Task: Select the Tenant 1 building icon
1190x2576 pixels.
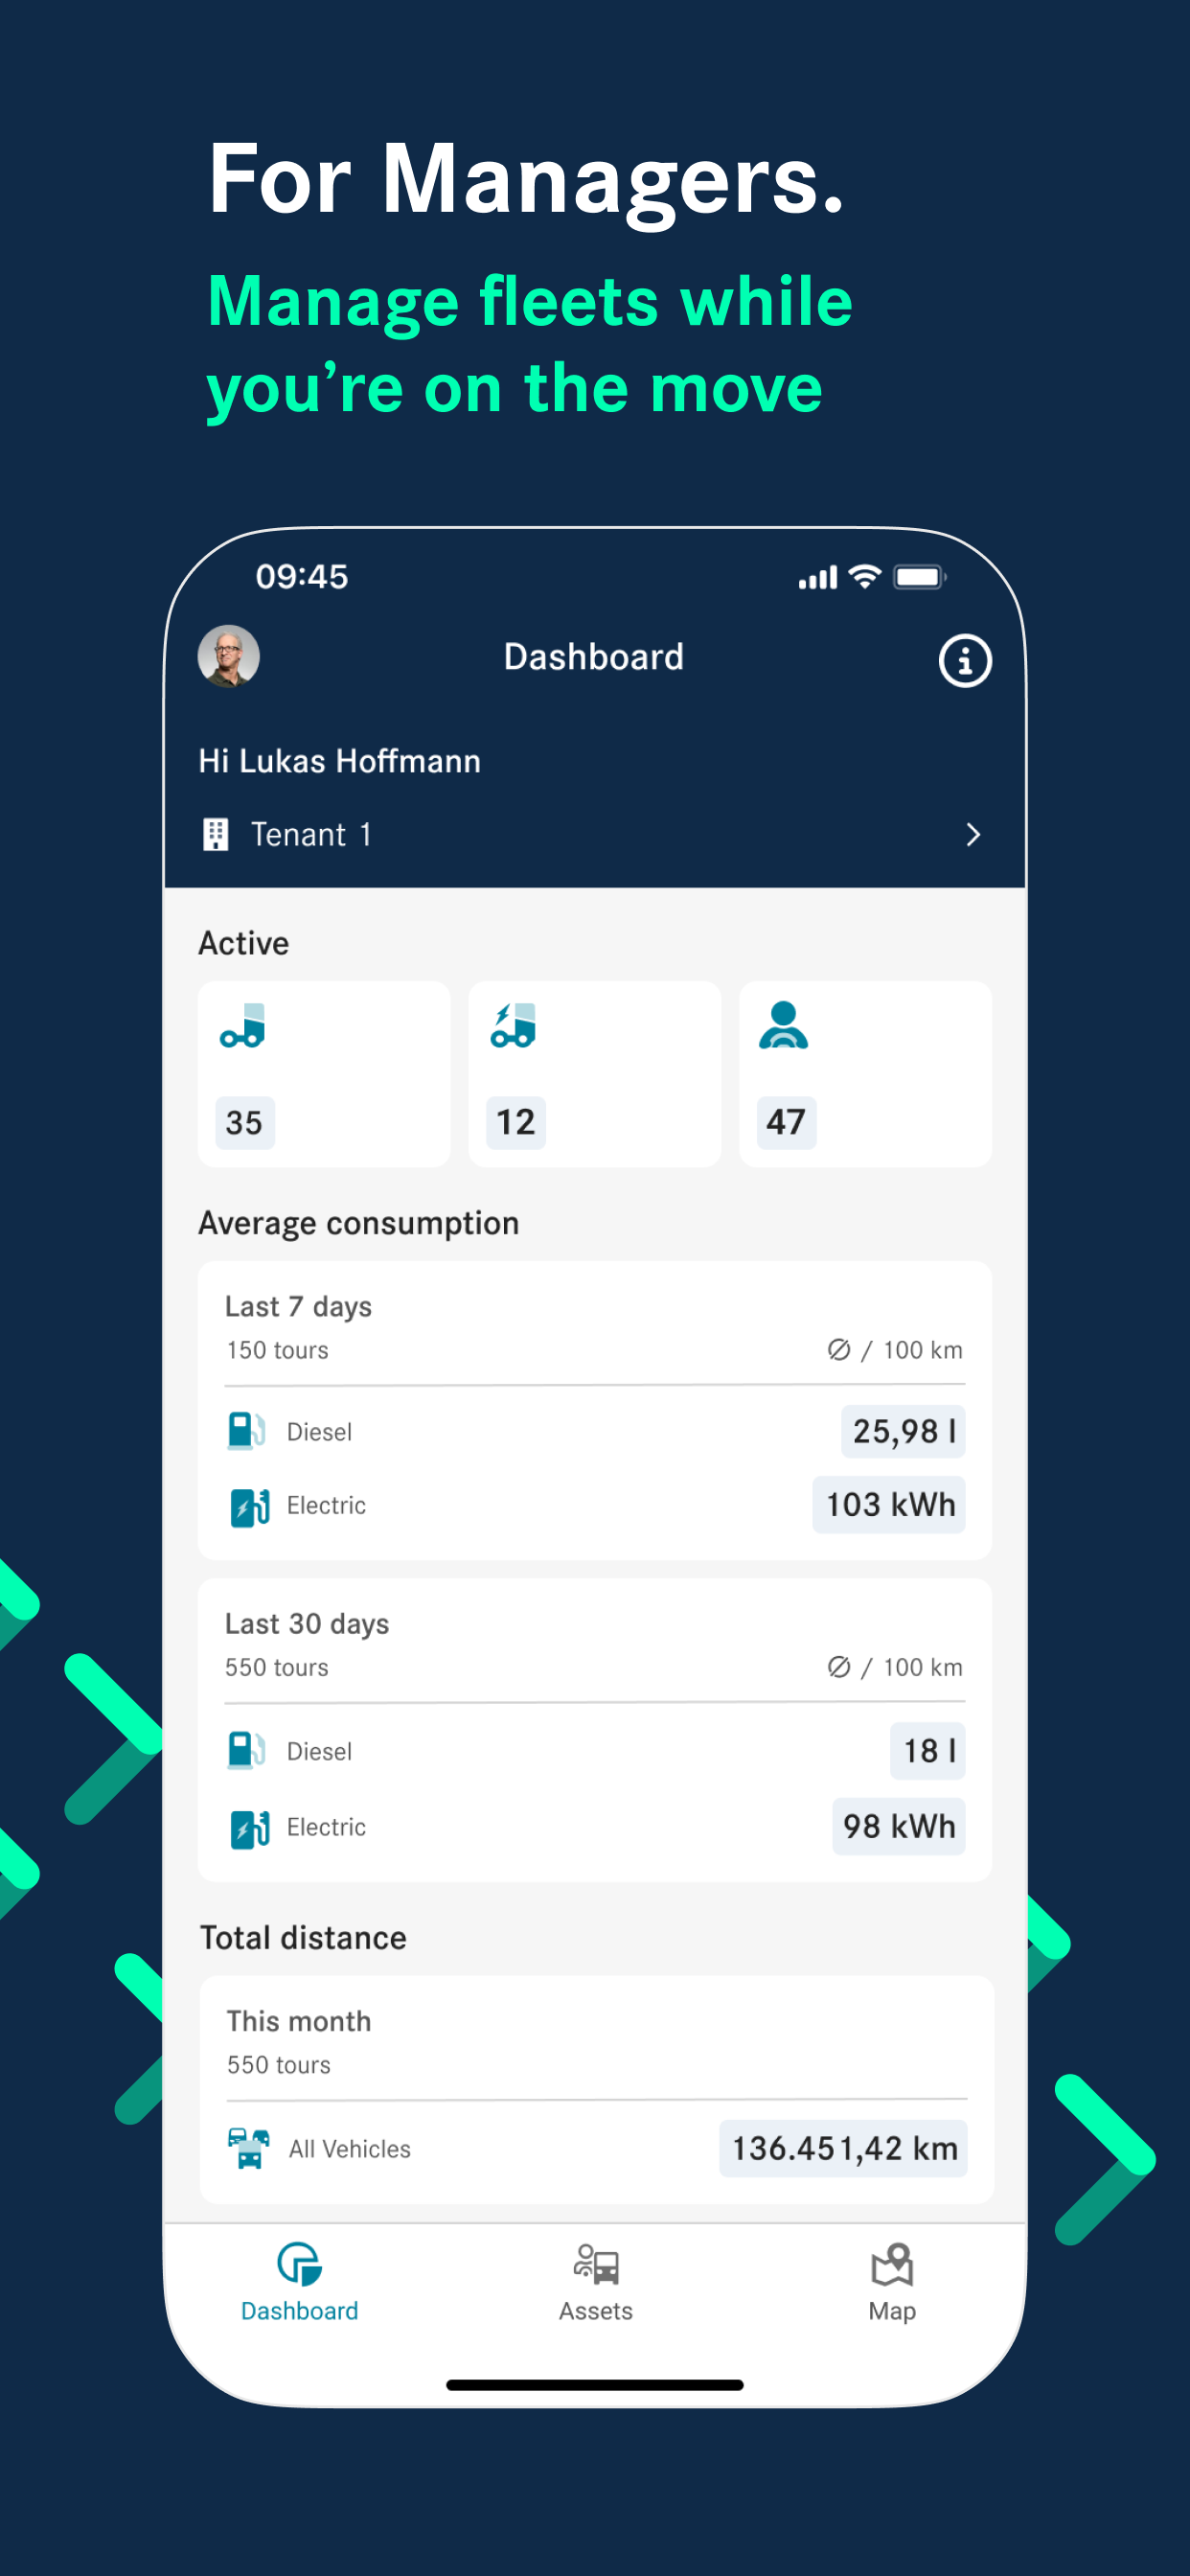Action: pos(215,834)
